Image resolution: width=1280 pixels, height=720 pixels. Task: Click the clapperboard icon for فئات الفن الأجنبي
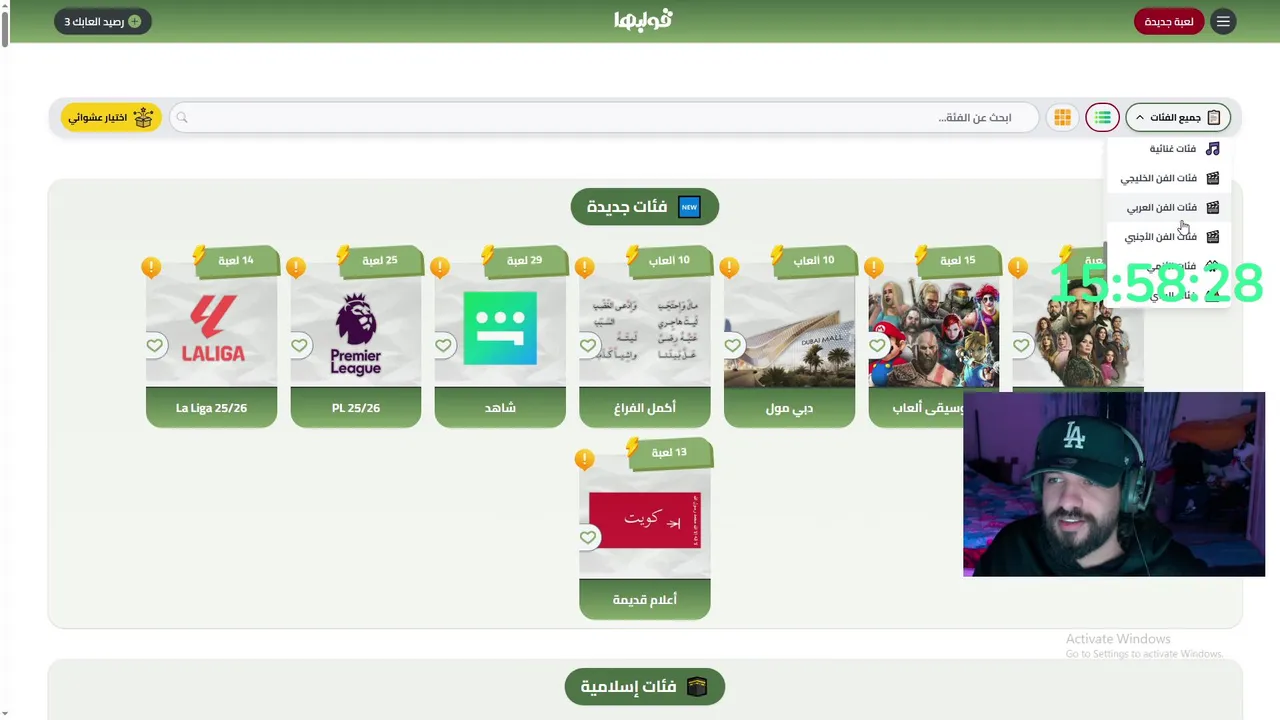[1212, 237]
